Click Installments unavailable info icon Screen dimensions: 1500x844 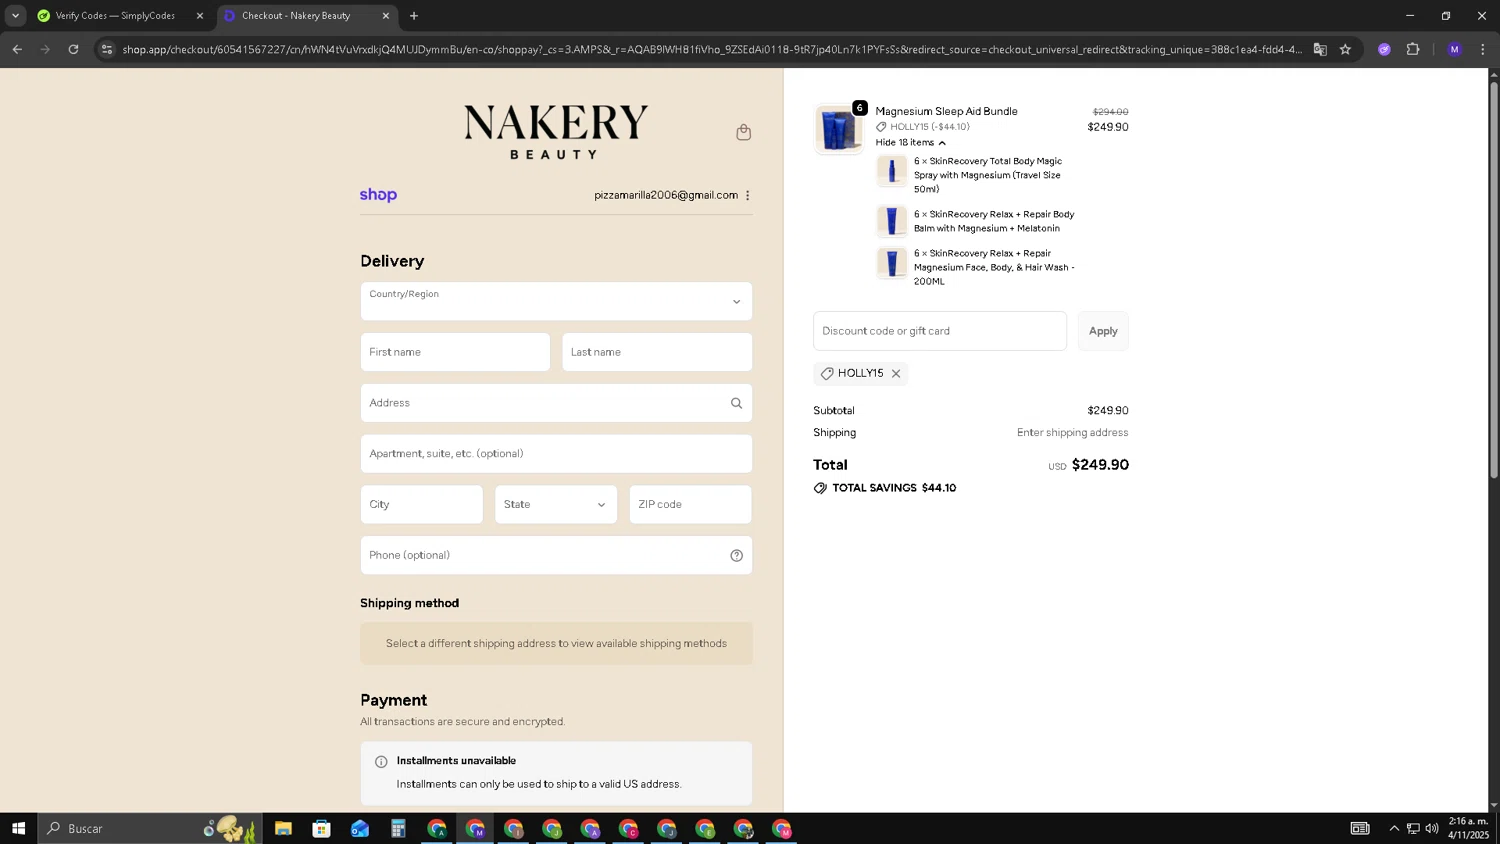[x=381, y=761]
